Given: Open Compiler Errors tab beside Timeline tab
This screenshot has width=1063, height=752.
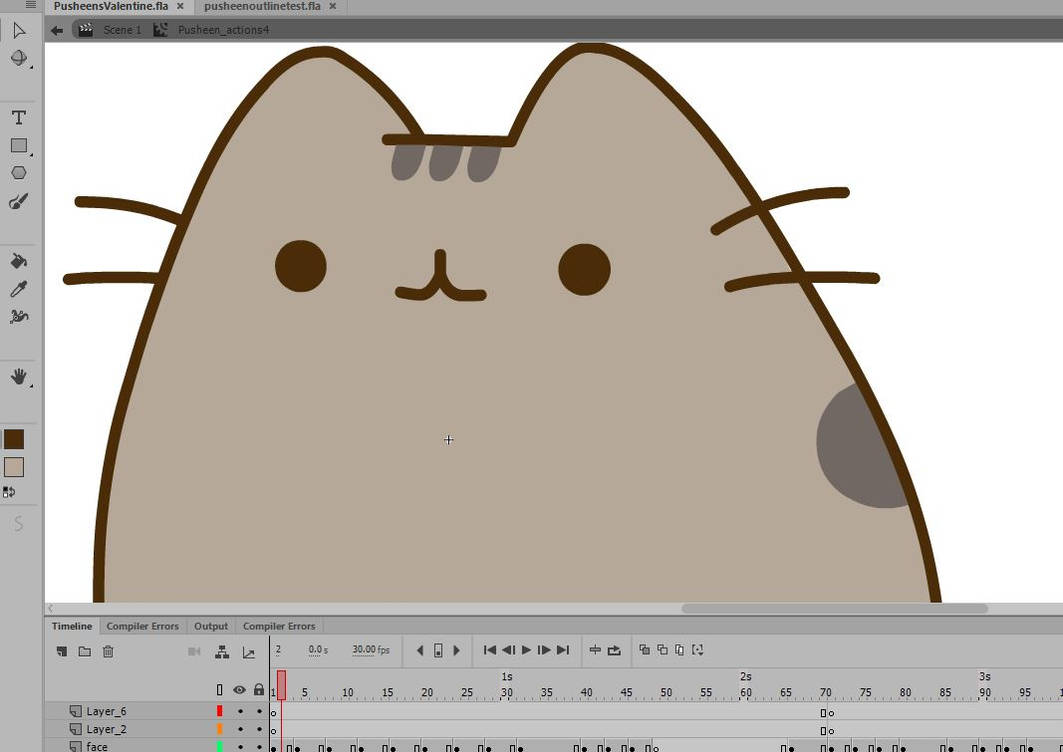Looking at the screenshot, I should (x=142, y=626).
